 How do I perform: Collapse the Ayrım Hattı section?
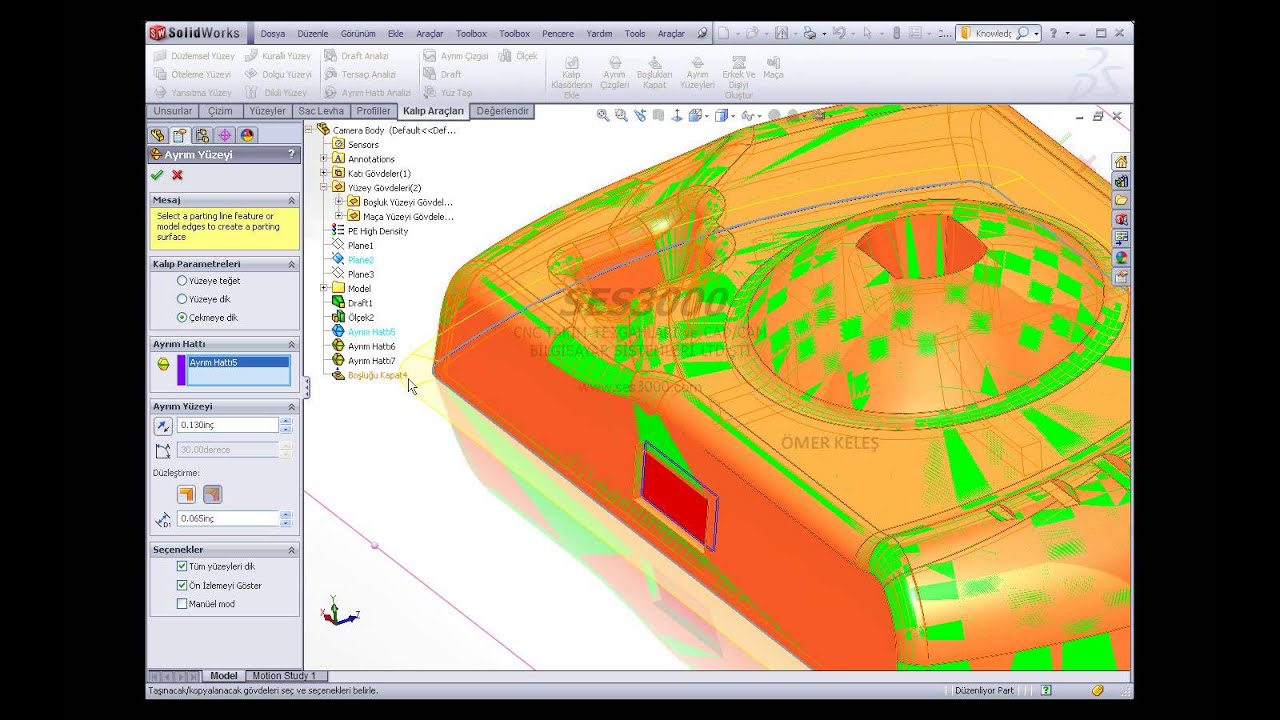[x=292, y=344]
